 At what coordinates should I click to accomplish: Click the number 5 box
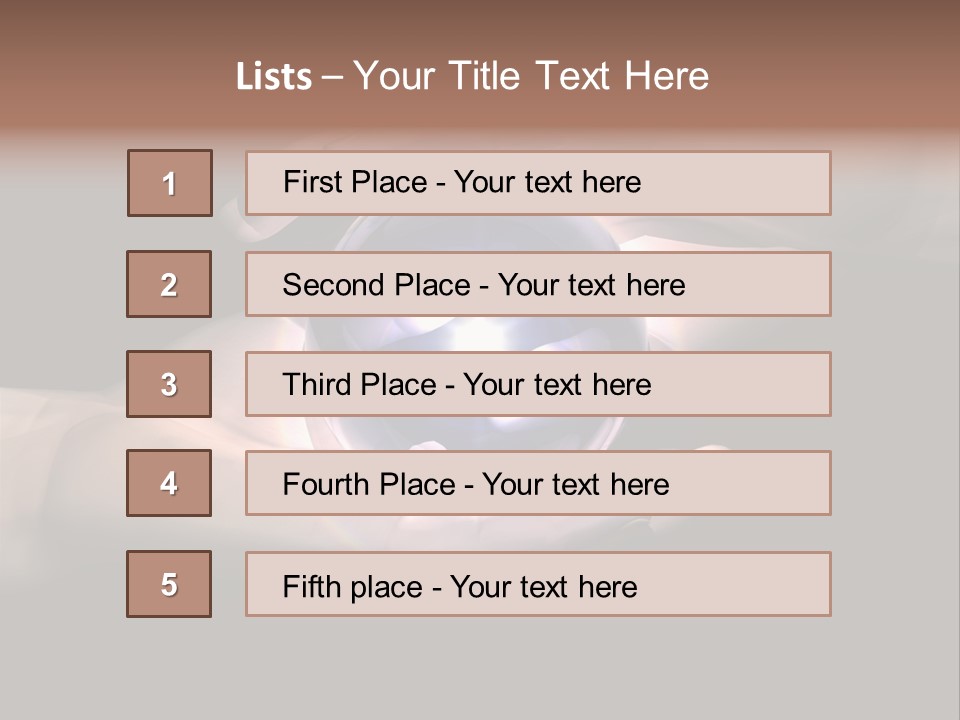pyautogui.click(x=169, y=584)
